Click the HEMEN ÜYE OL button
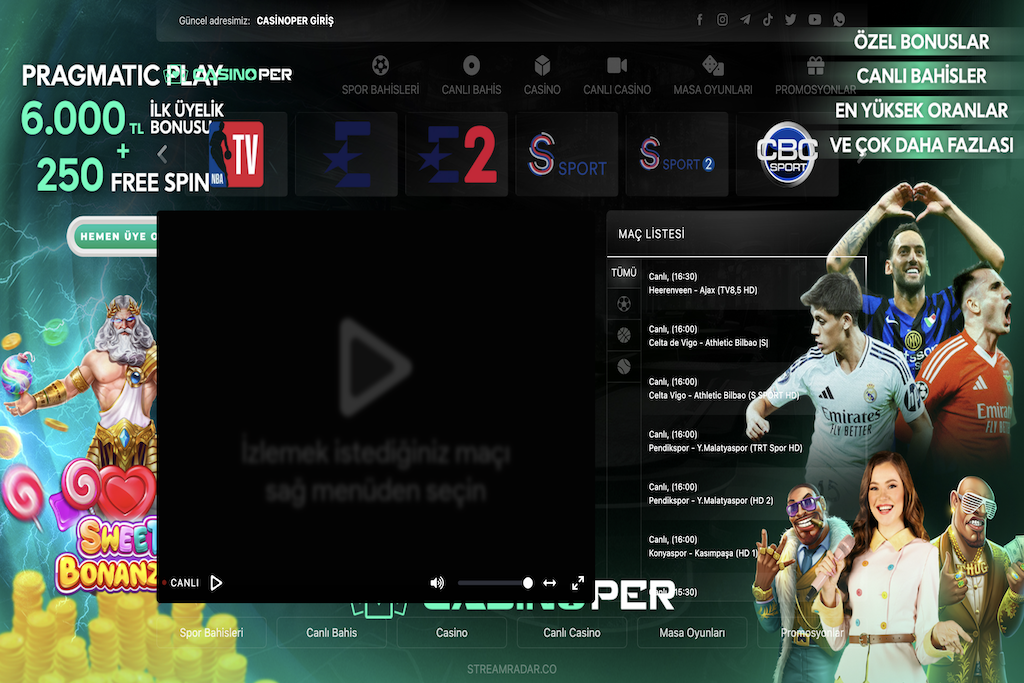Screen dimensions: 1024x683 [x=114, y=236]
